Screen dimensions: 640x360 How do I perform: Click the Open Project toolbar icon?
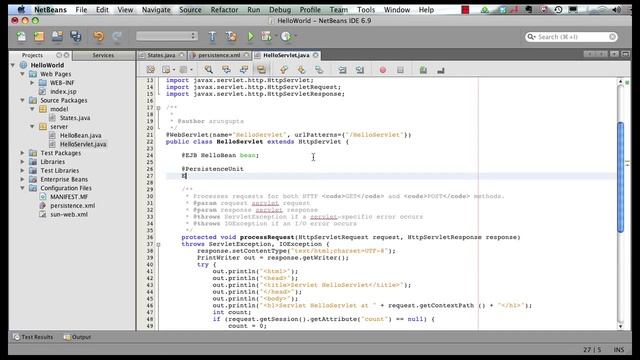pyautogui.click(x=57, y=37)
